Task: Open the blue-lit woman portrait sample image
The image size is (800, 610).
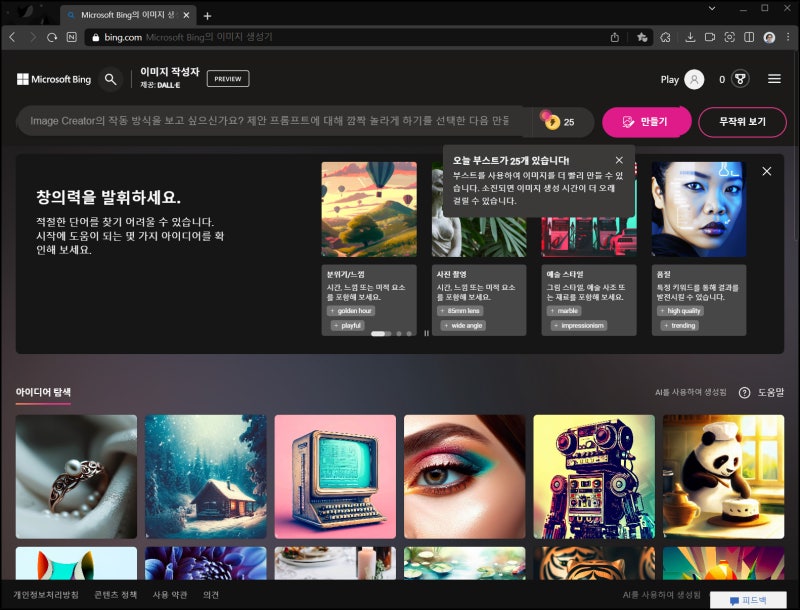Action: pos(698,209)
